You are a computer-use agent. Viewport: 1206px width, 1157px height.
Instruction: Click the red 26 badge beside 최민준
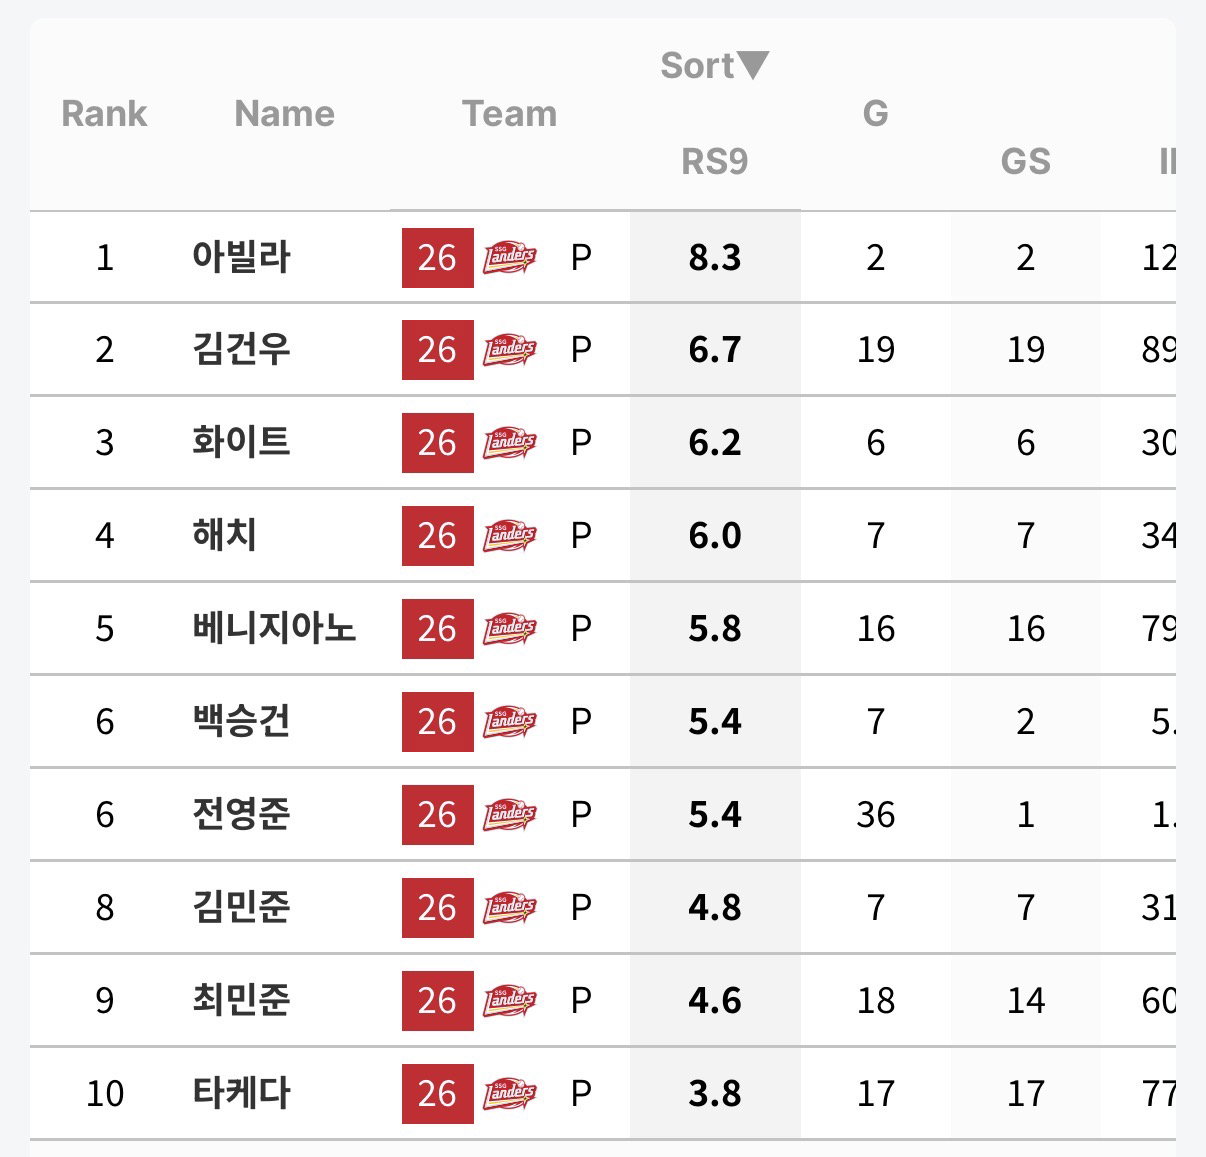pos(438,1001)
